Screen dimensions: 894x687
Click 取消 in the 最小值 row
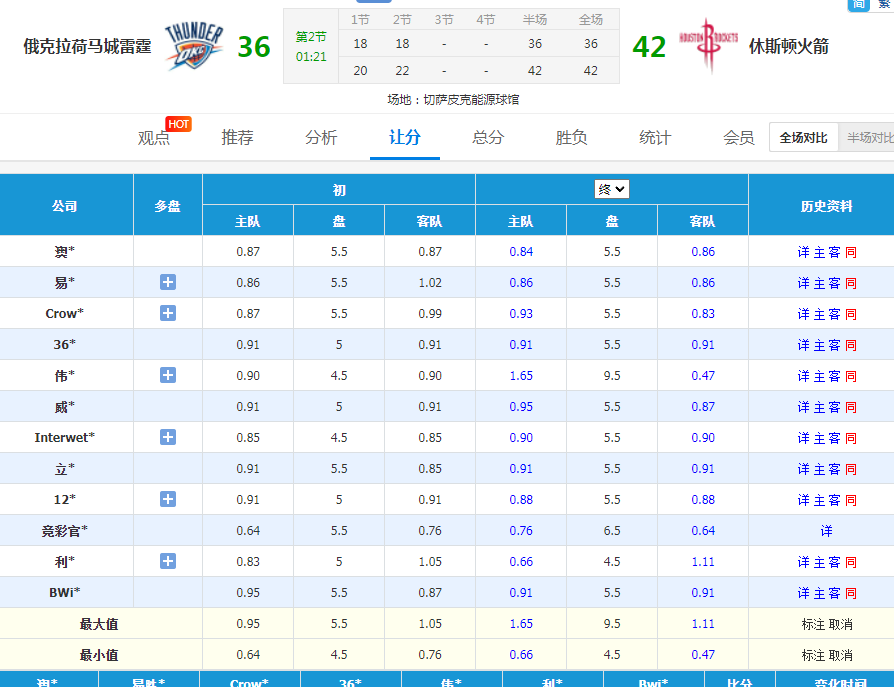(841, 656)
